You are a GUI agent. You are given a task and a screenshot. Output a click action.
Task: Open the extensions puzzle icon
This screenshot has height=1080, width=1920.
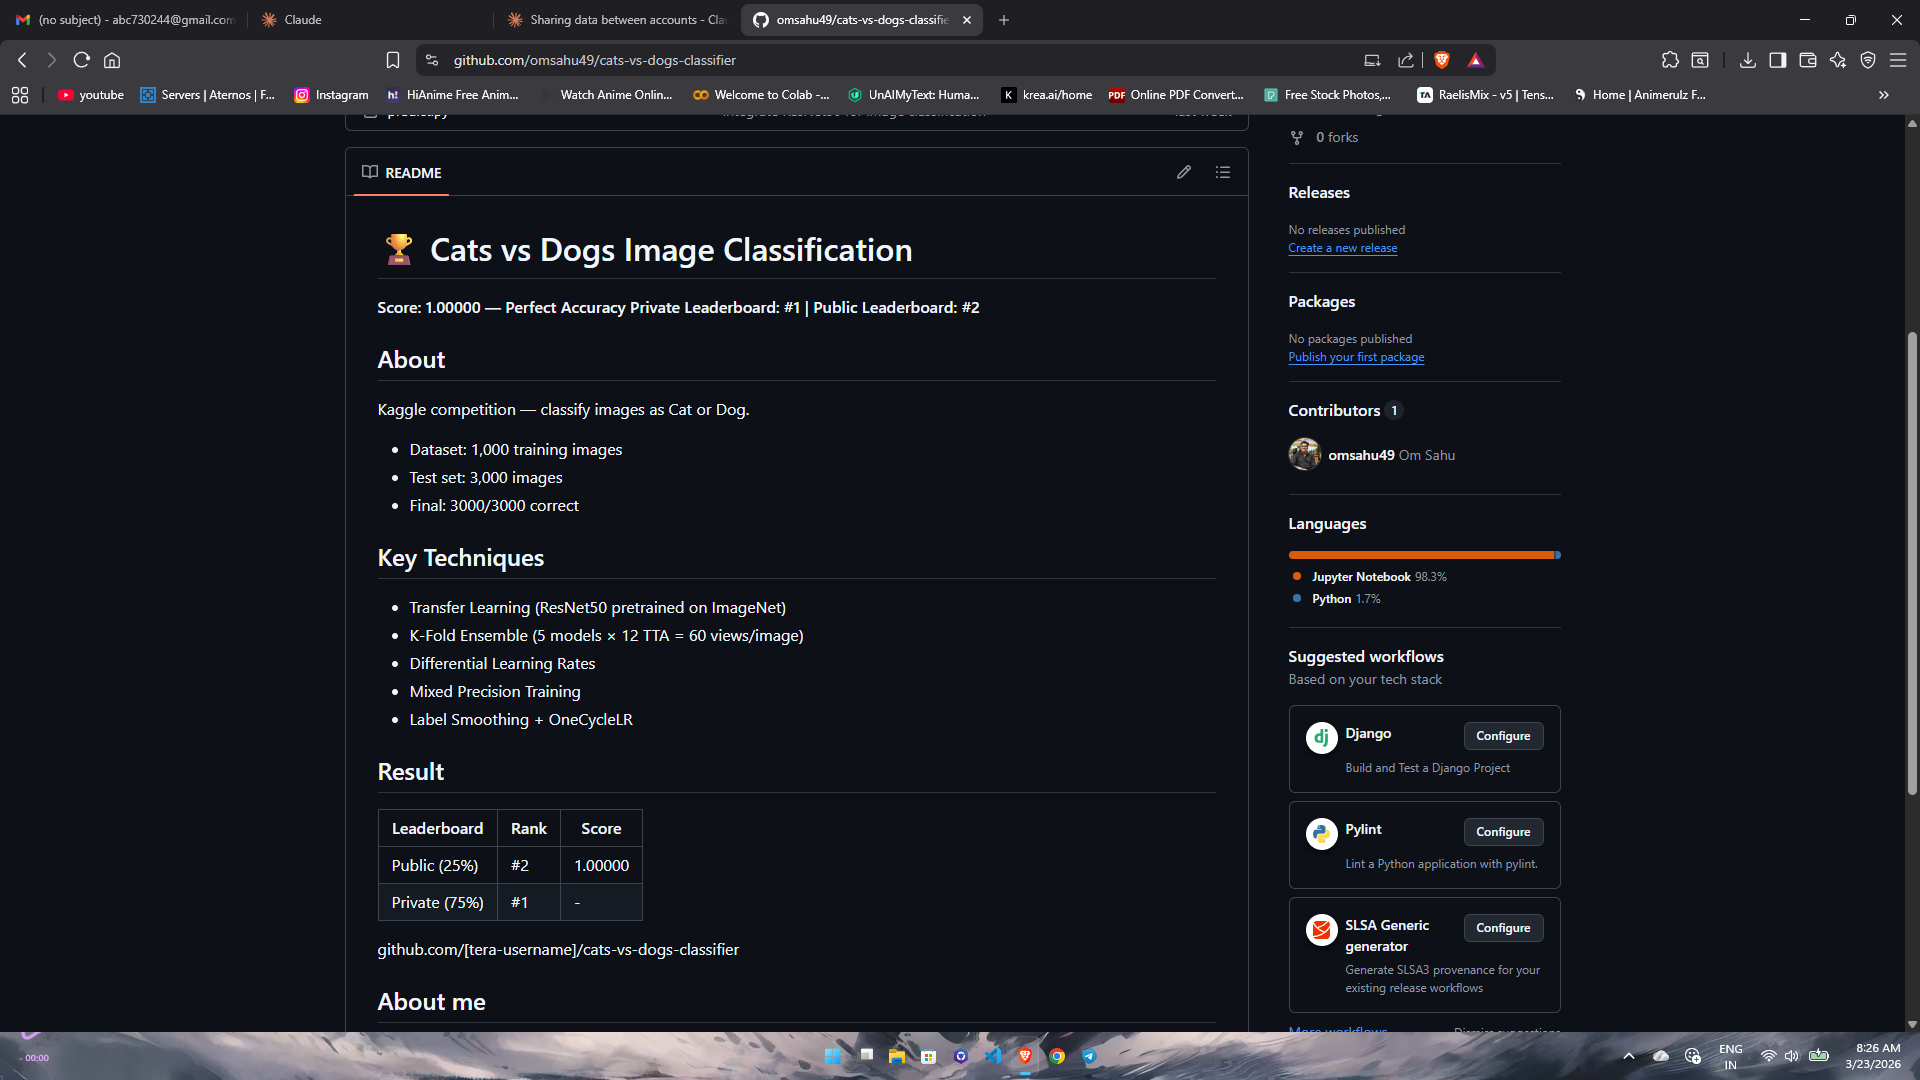pos(1669,60)
